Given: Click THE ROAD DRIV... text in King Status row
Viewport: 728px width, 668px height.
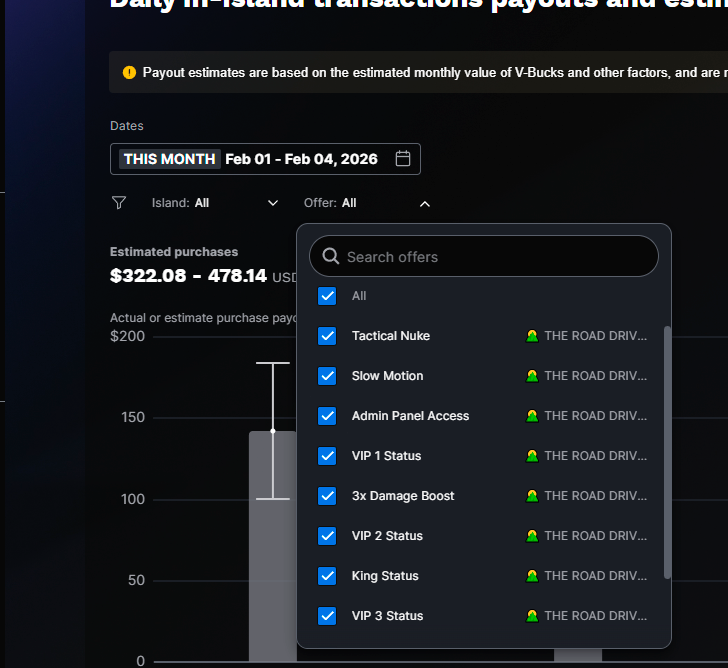Looking at the screenshot, I should [x=596, y=576].
